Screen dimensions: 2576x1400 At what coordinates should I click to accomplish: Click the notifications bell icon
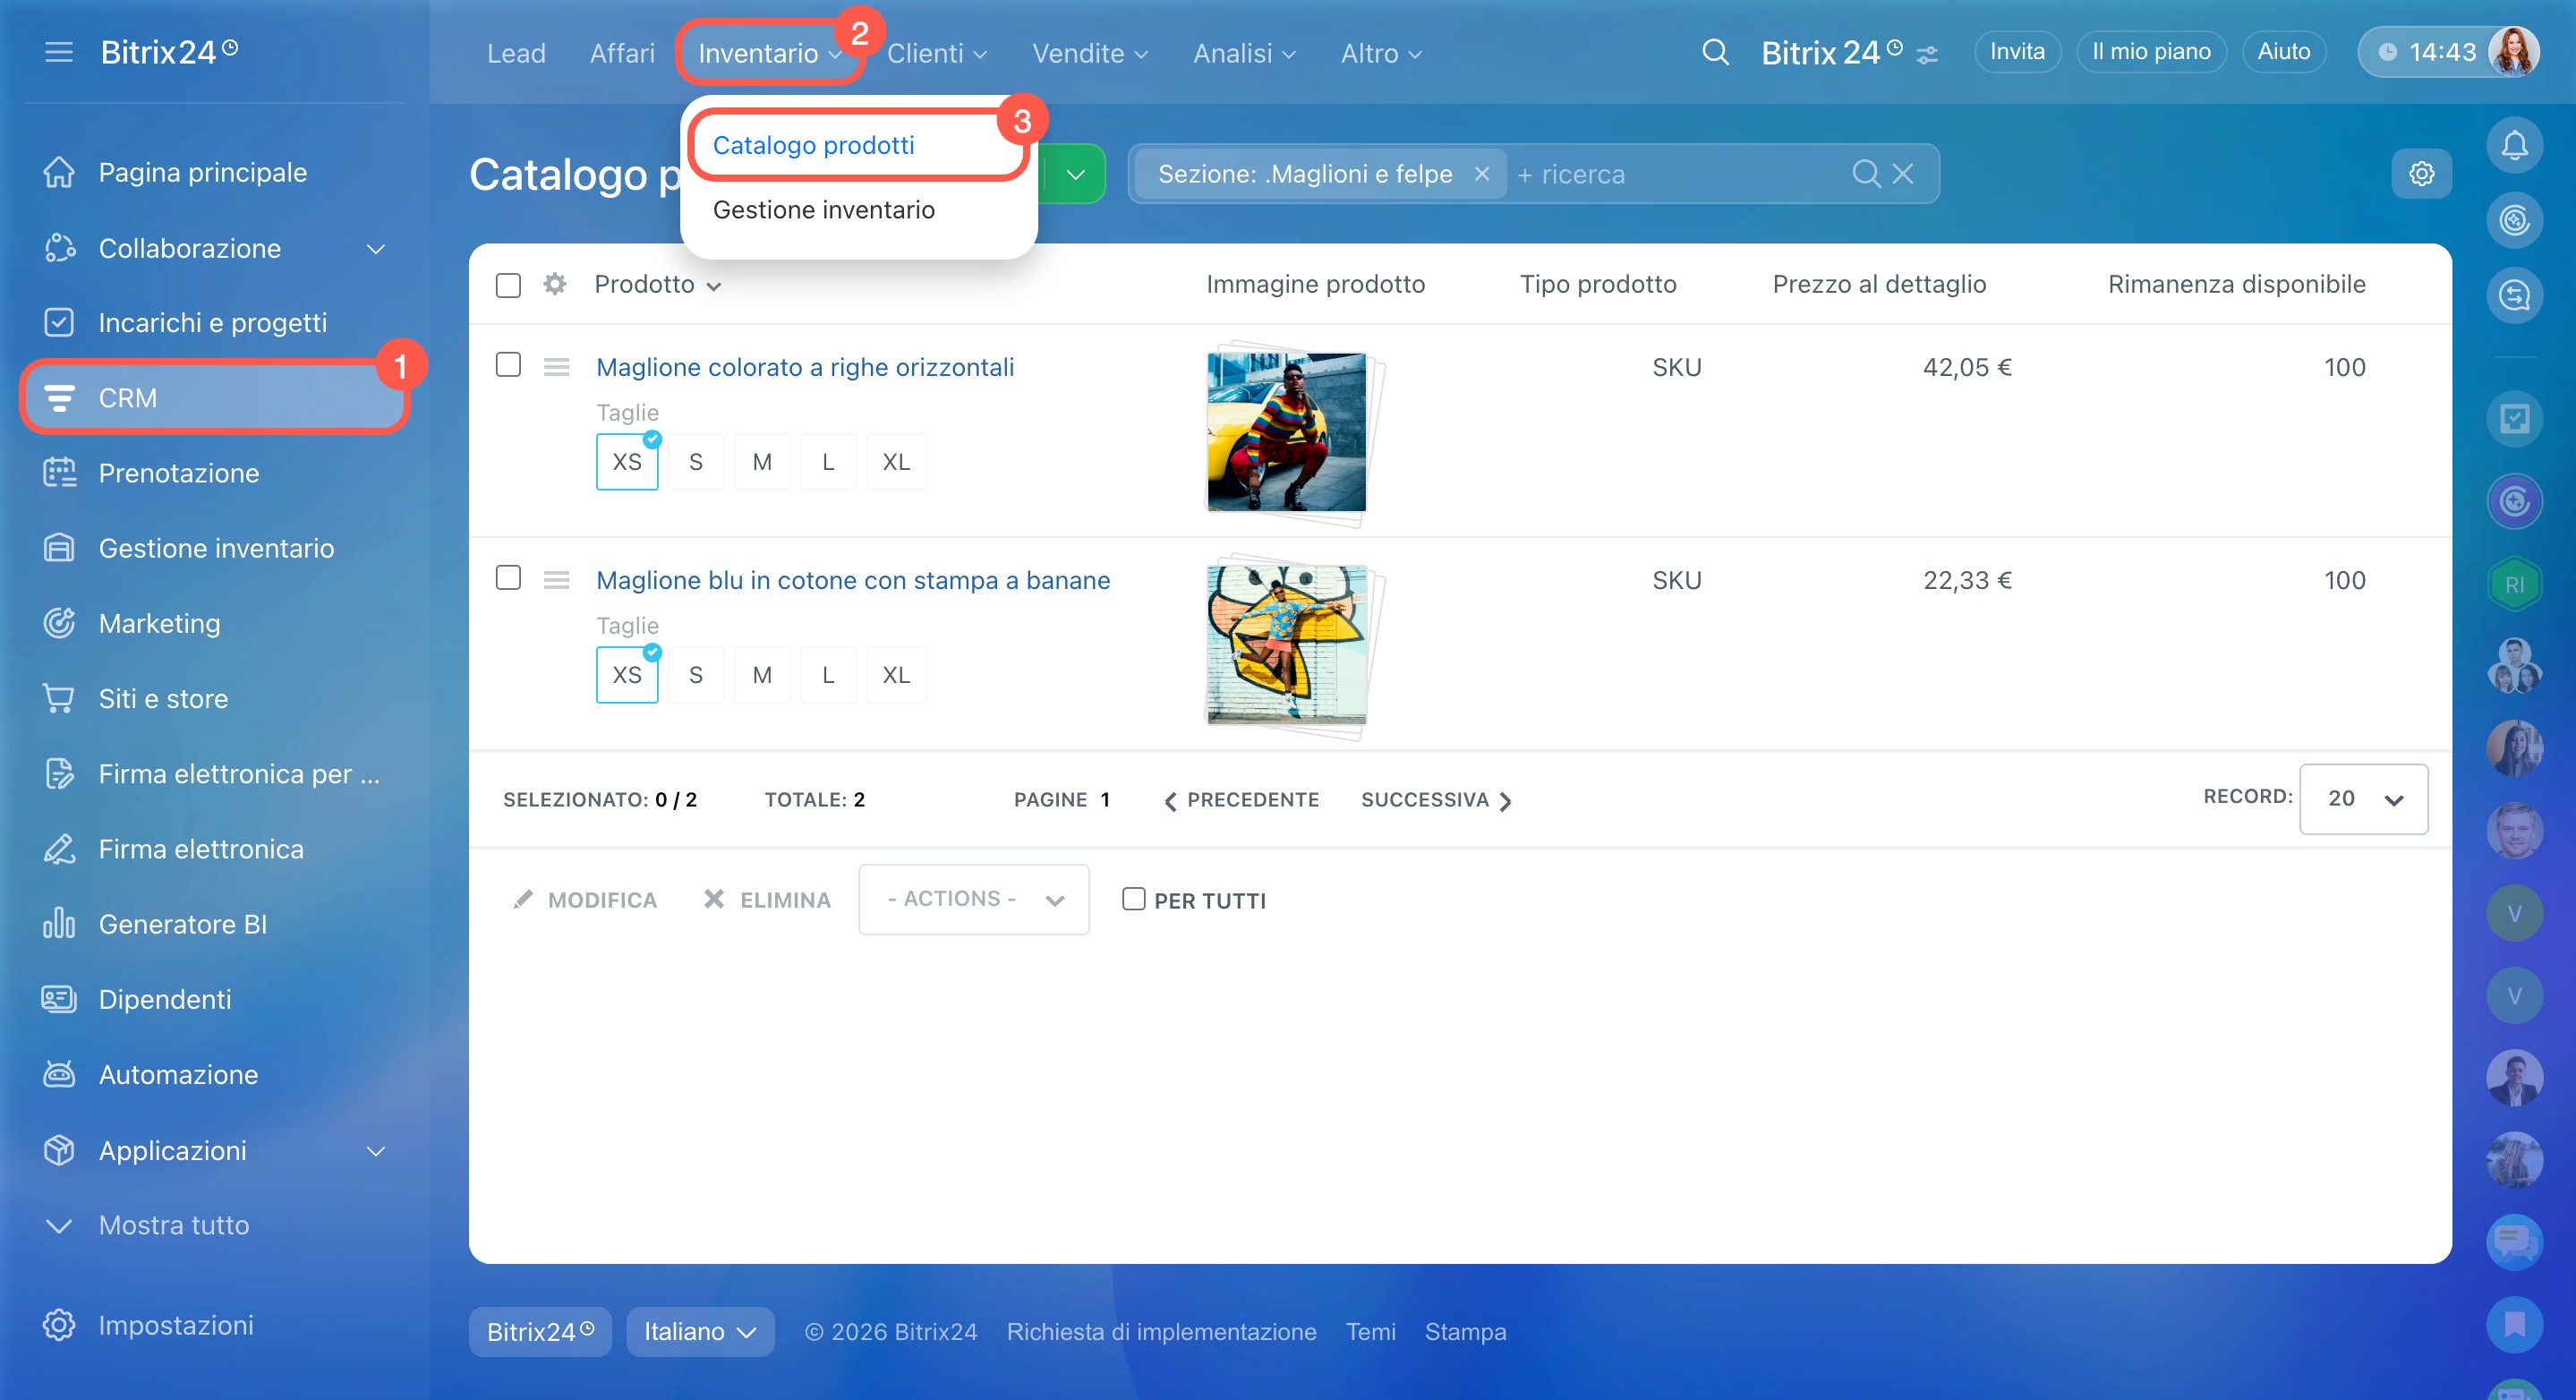coord(2513,146)
